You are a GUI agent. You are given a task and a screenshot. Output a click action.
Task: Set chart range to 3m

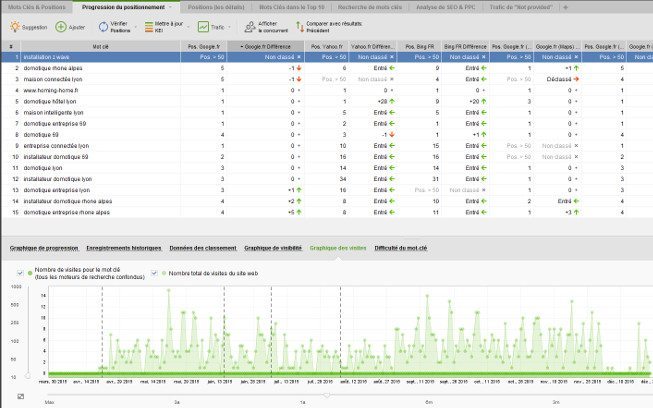(x=556, y=402)
